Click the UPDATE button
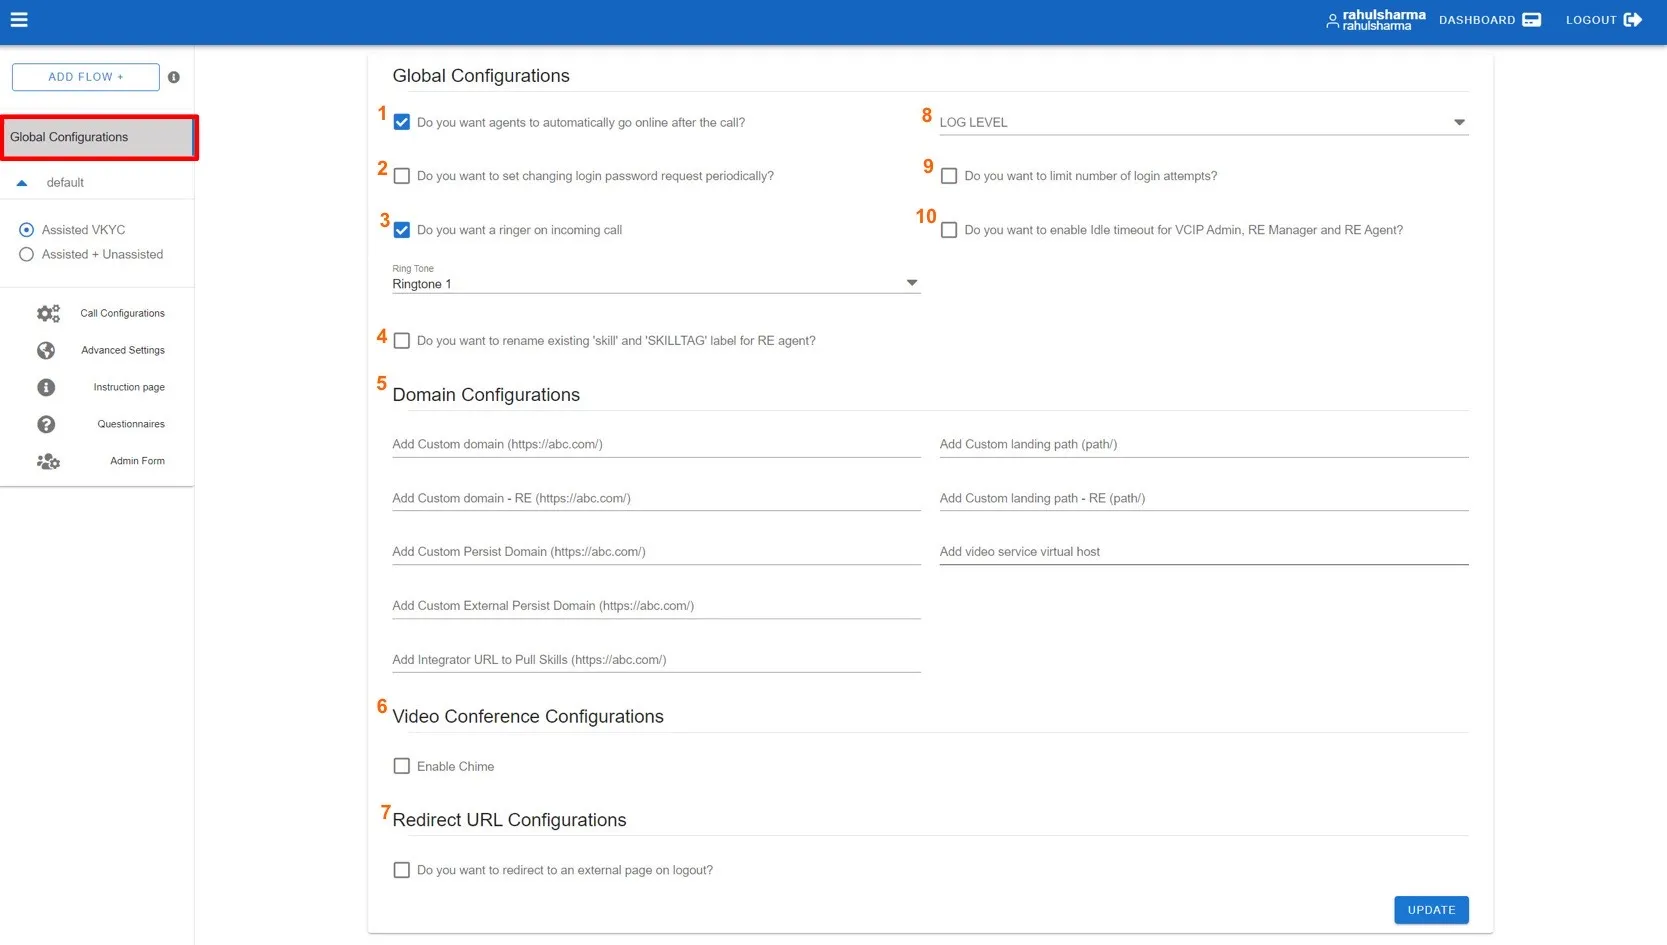The width and height of the screenshot is (1667, 945). pos(1431,910)
